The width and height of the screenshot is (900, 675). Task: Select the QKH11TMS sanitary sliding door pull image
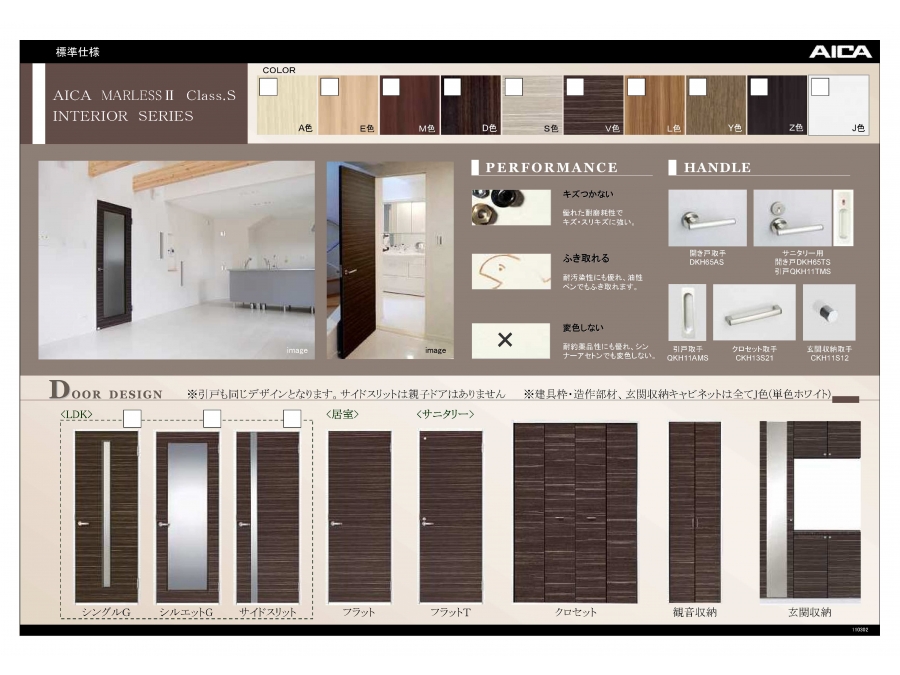(843, 218)
